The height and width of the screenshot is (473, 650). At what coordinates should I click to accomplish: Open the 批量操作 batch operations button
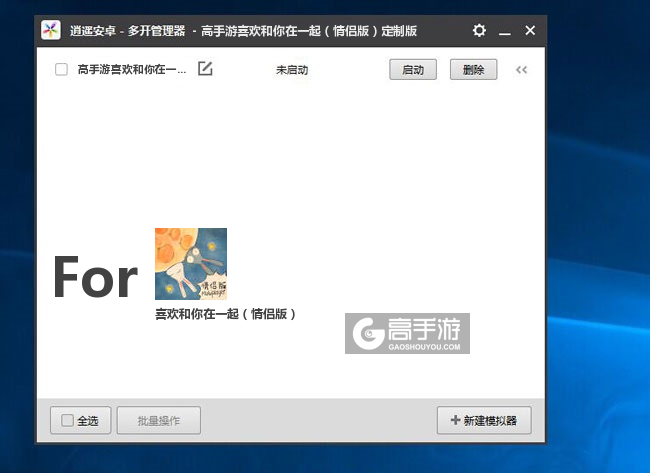tap(159, 420)
